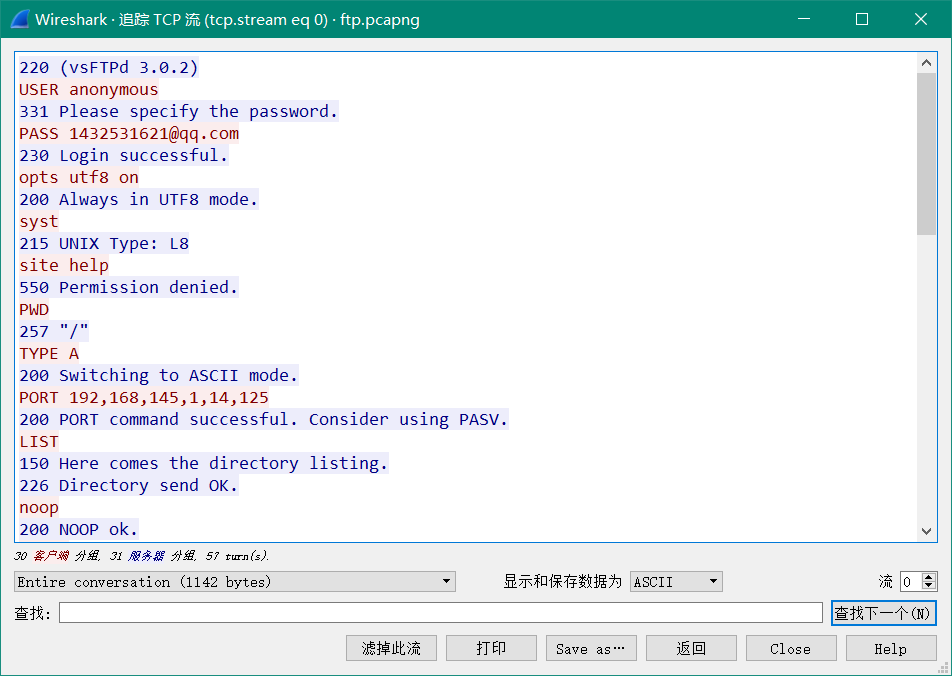Click 'PORT 192,168,145,1,14,125' line

144,398
